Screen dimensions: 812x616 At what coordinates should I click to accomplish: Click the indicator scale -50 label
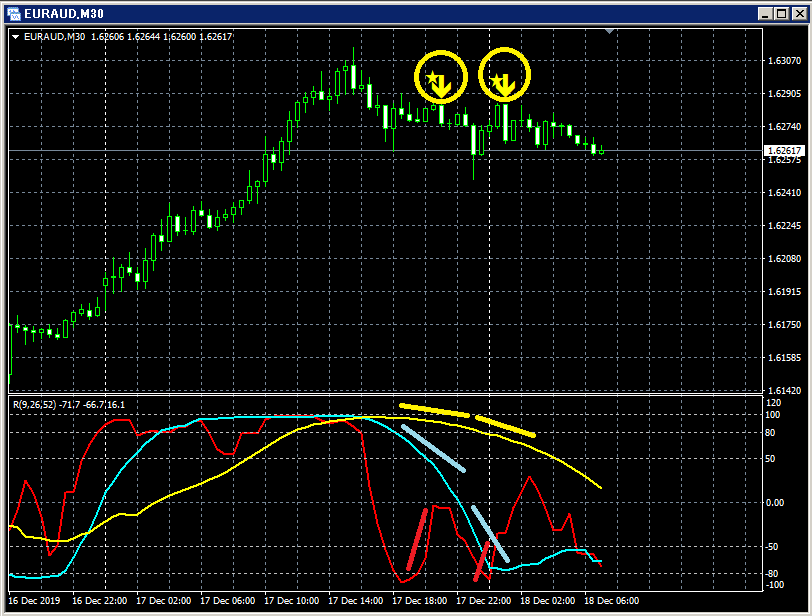pos(772,547)
